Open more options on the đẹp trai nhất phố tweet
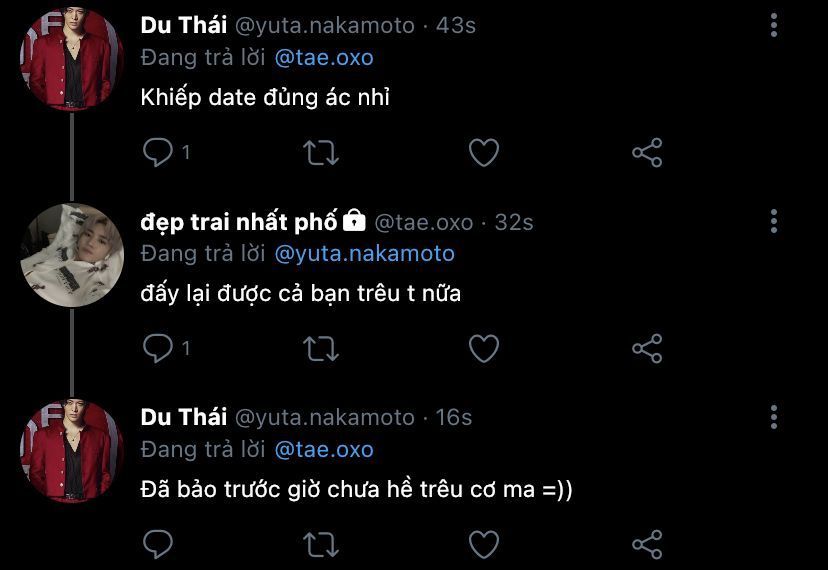 coord(774,222)
